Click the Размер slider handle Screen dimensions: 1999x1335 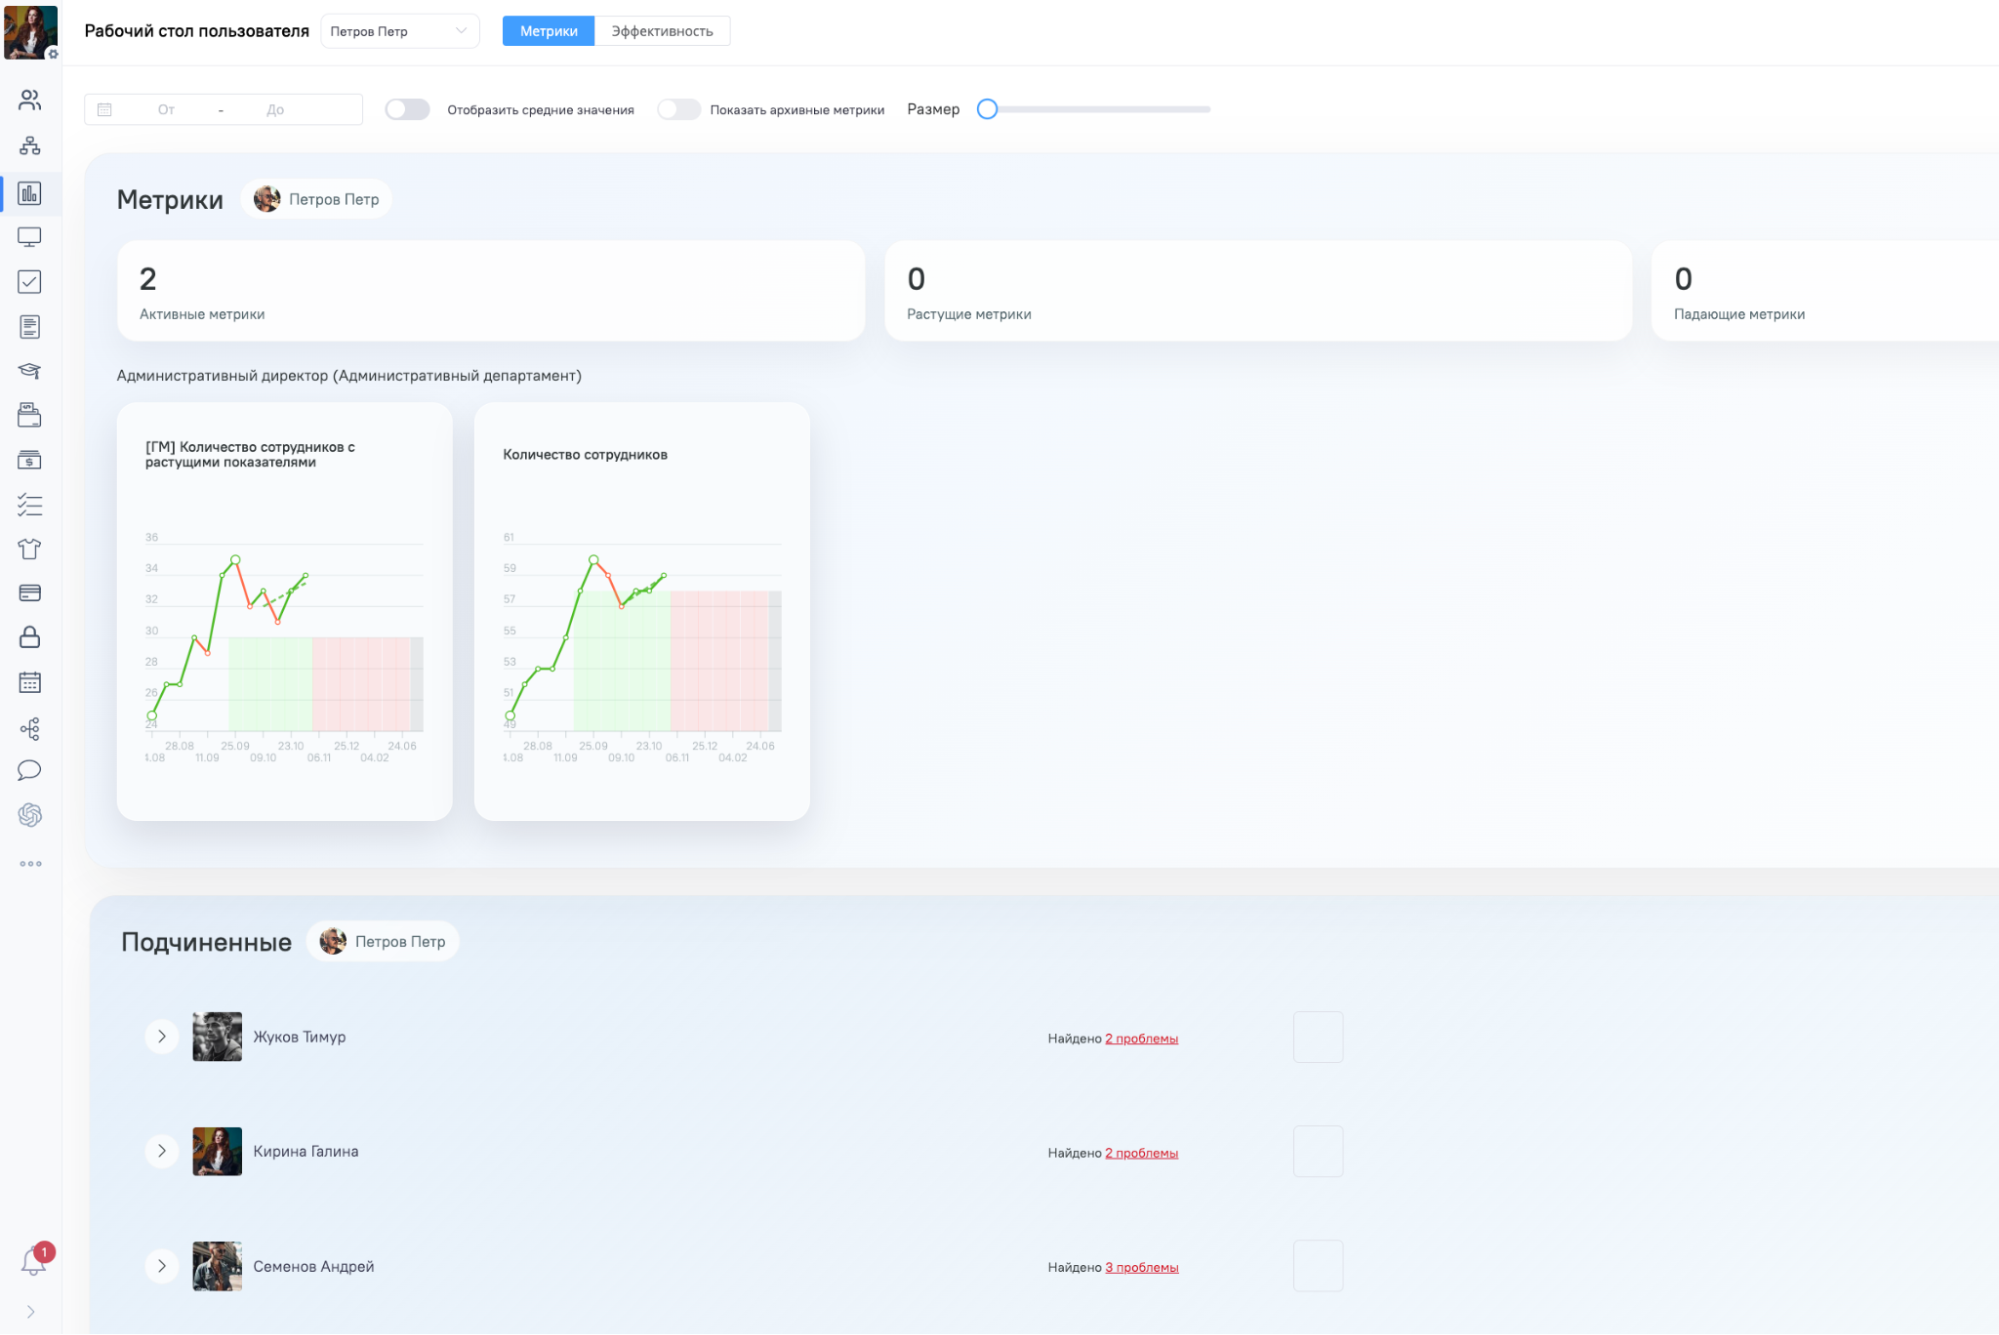pos(987,110)
